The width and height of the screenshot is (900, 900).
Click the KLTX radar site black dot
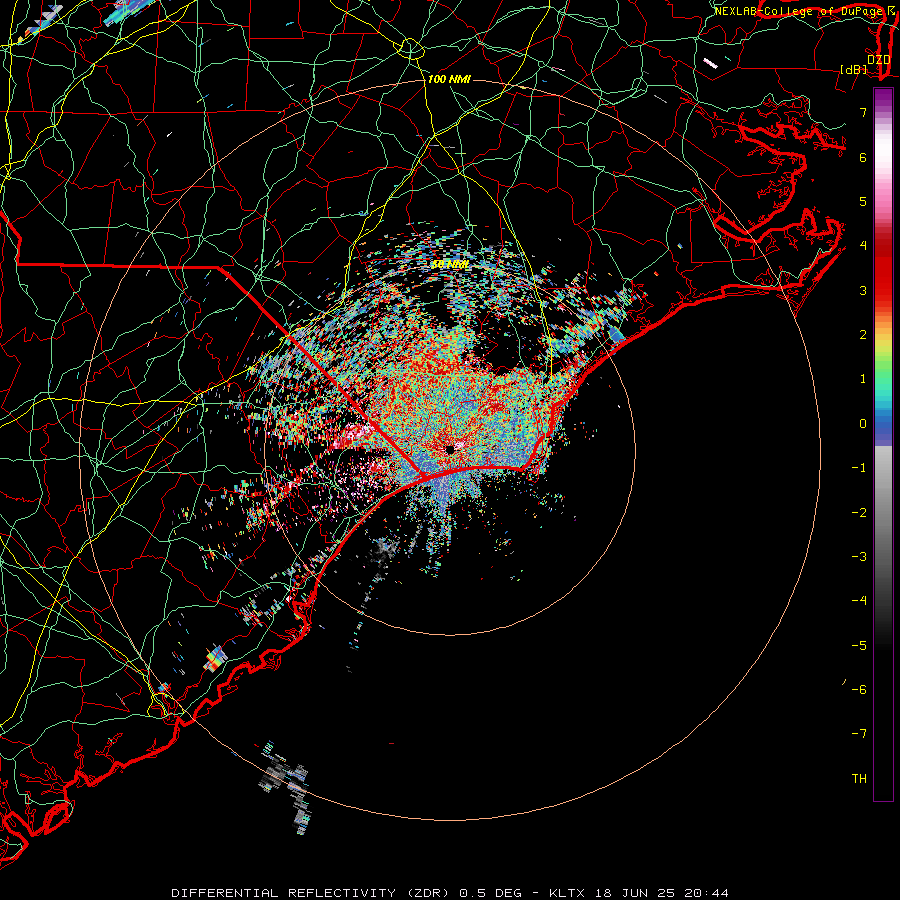tap(450, 449)
